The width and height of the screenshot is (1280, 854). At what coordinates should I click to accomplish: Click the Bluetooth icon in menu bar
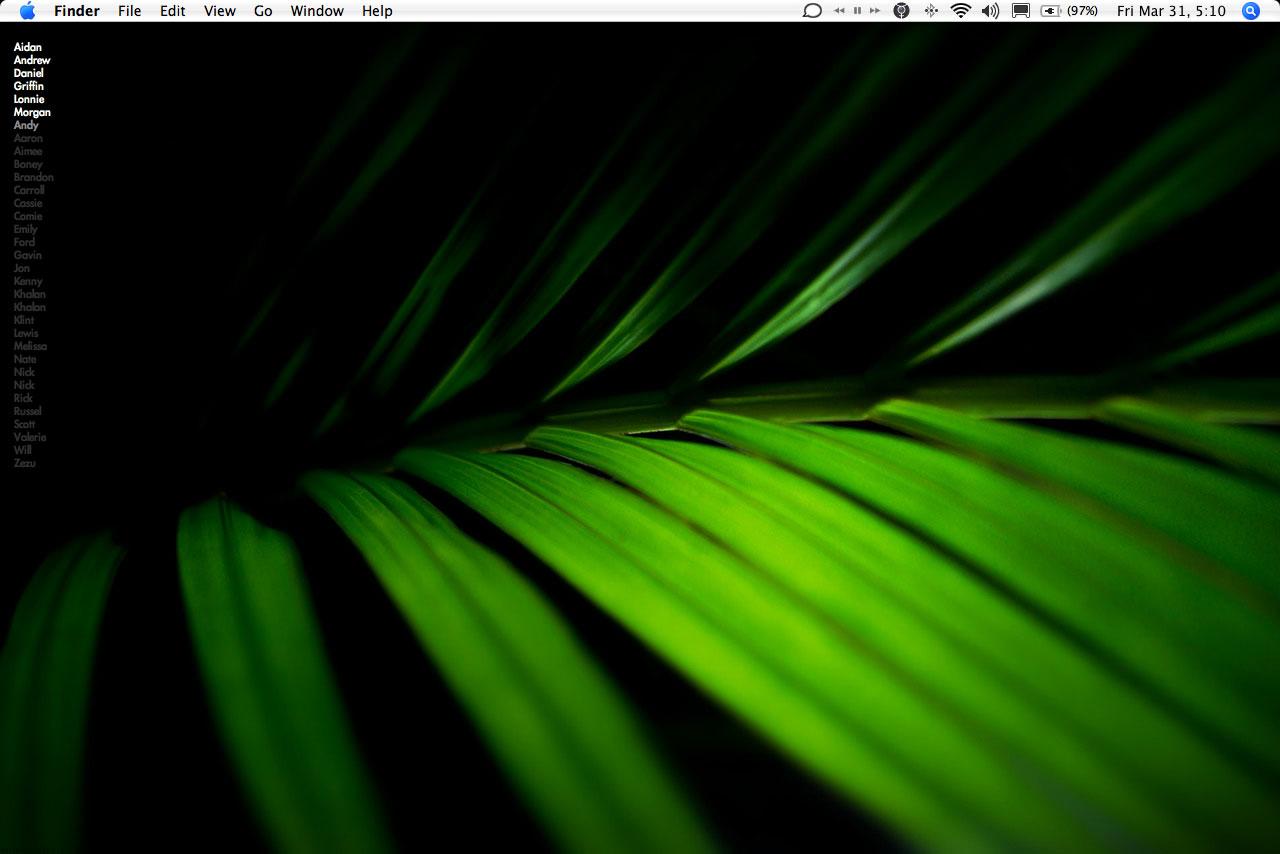pyautogui.click(x=931, y=11)
